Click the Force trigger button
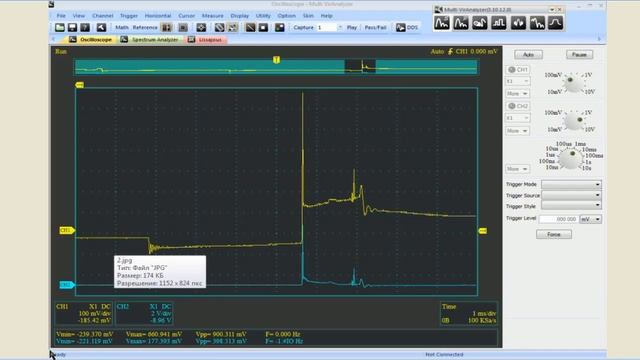640x360 pixels. 553,234
